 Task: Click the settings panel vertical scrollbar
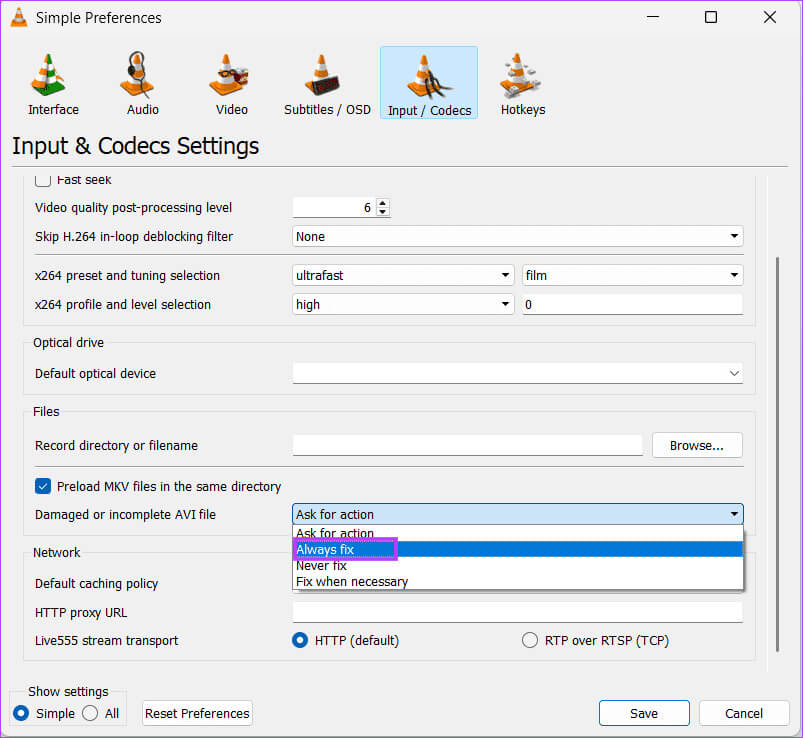(x=777, y=453)
